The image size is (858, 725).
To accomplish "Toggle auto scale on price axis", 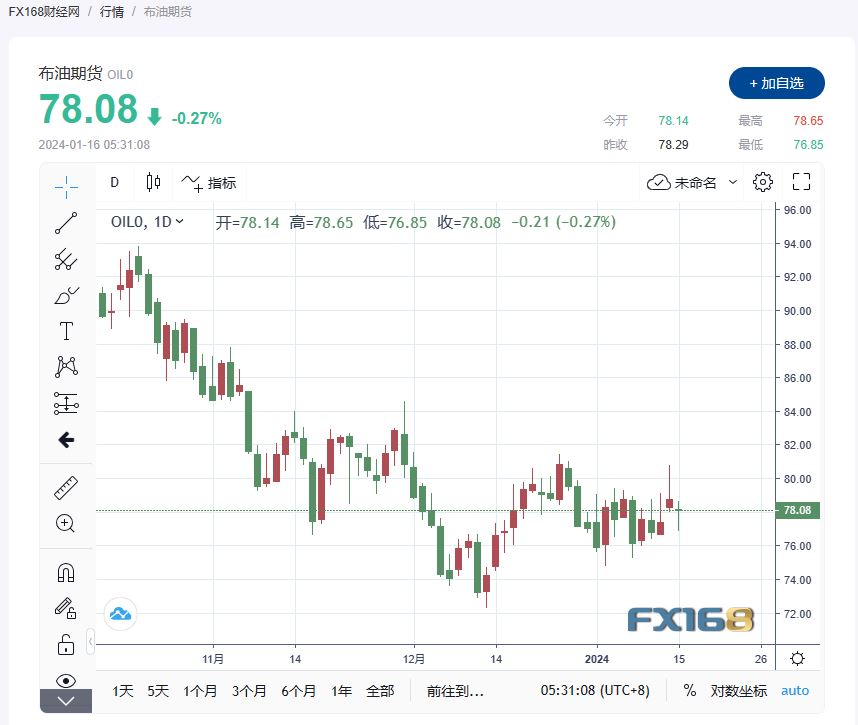I will click(795, 691).
